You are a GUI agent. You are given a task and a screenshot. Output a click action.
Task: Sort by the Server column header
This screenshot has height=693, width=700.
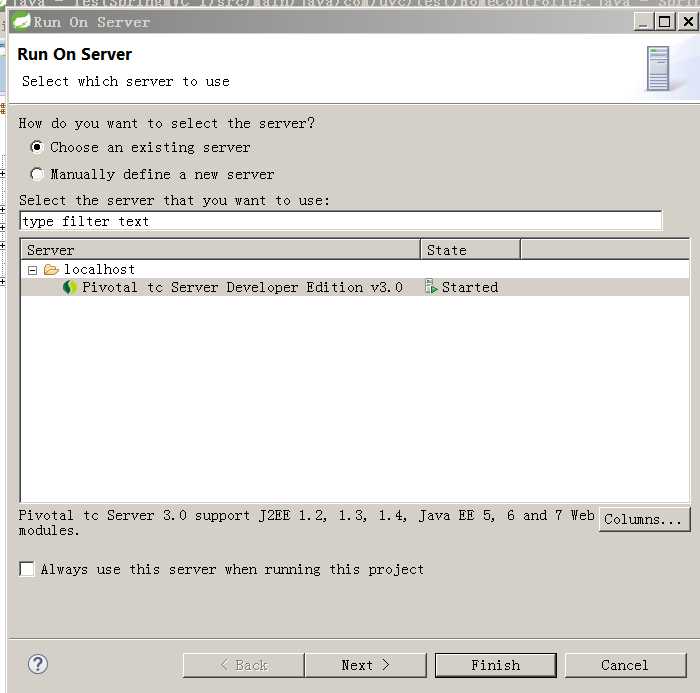[221, 250]
